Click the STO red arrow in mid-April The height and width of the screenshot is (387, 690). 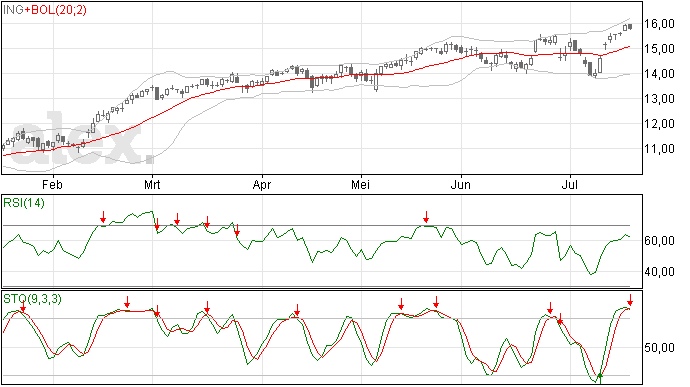pyautogui.click(x=297, y=310)
